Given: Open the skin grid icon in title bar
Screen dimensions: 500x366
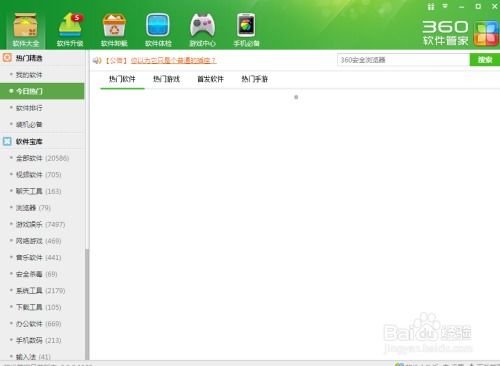Looking at the screenshot, I should (x=431, y=6).
